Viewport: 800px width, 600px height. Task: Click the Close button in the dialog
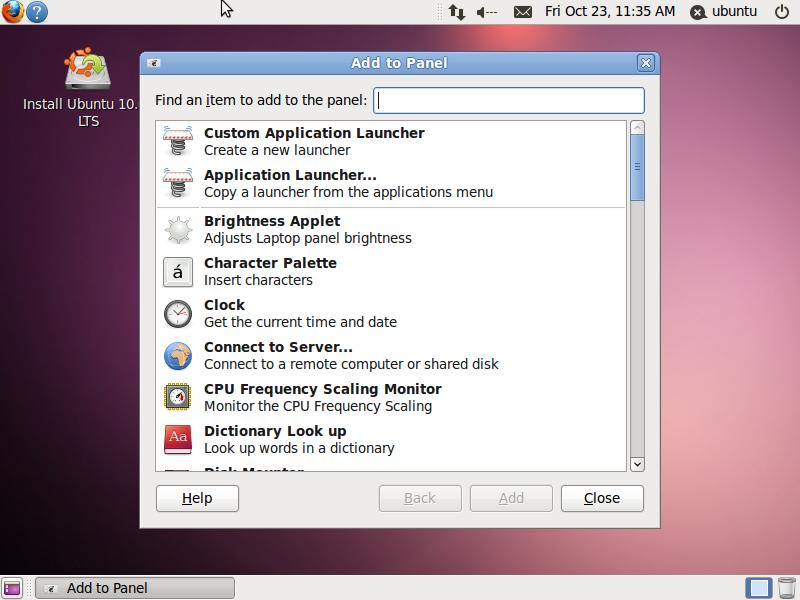[602, 498]
